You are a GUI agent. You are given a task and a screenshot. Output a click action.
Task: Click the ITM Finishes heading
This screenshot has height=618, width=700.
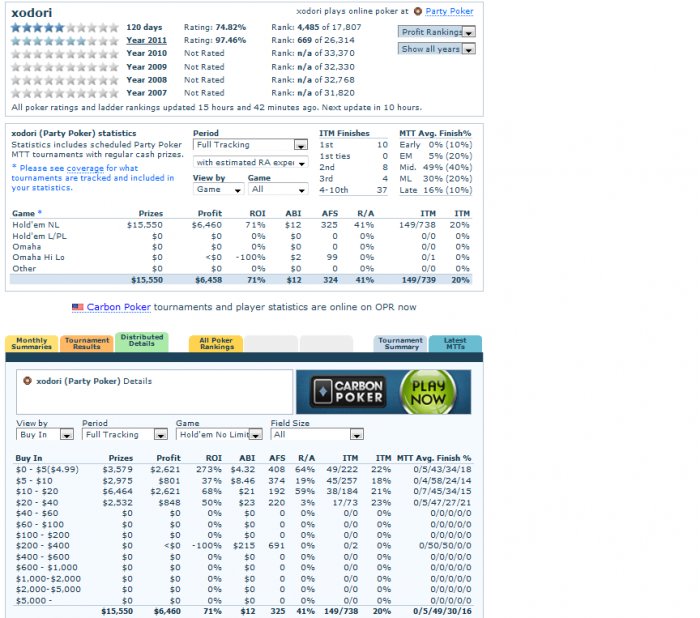tap(344, 133)
